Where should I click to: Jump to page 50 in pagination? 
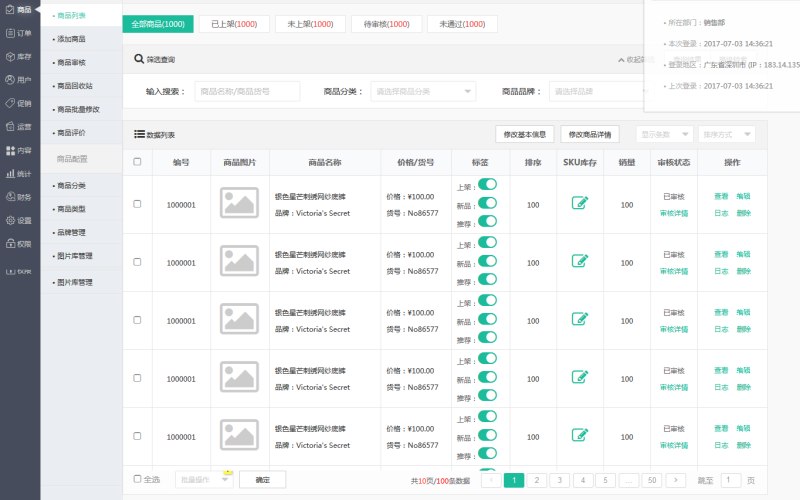tap(652, 480)
